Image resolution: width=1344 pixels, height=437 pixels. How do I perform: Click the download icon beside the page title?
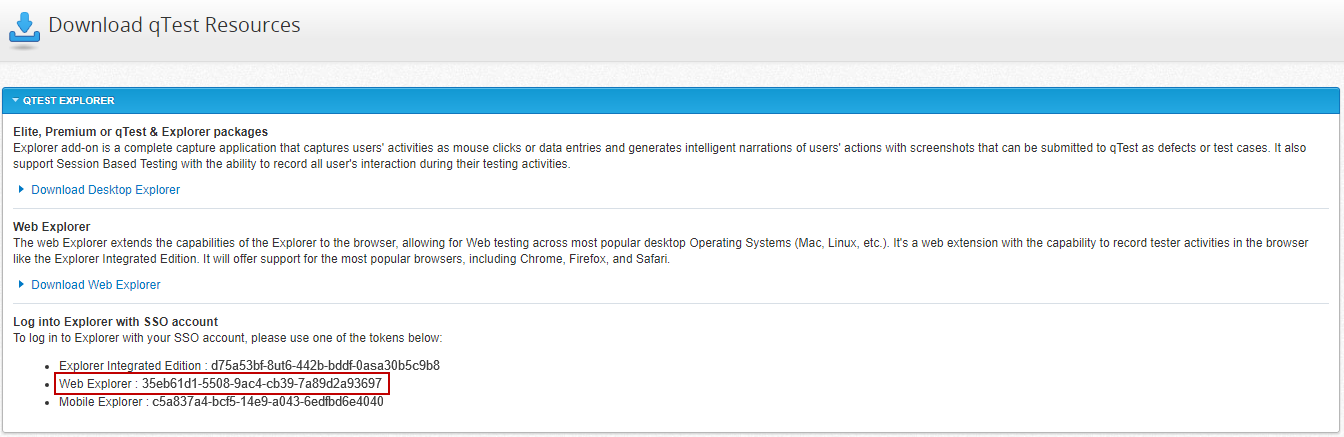(x=24, y=28)
